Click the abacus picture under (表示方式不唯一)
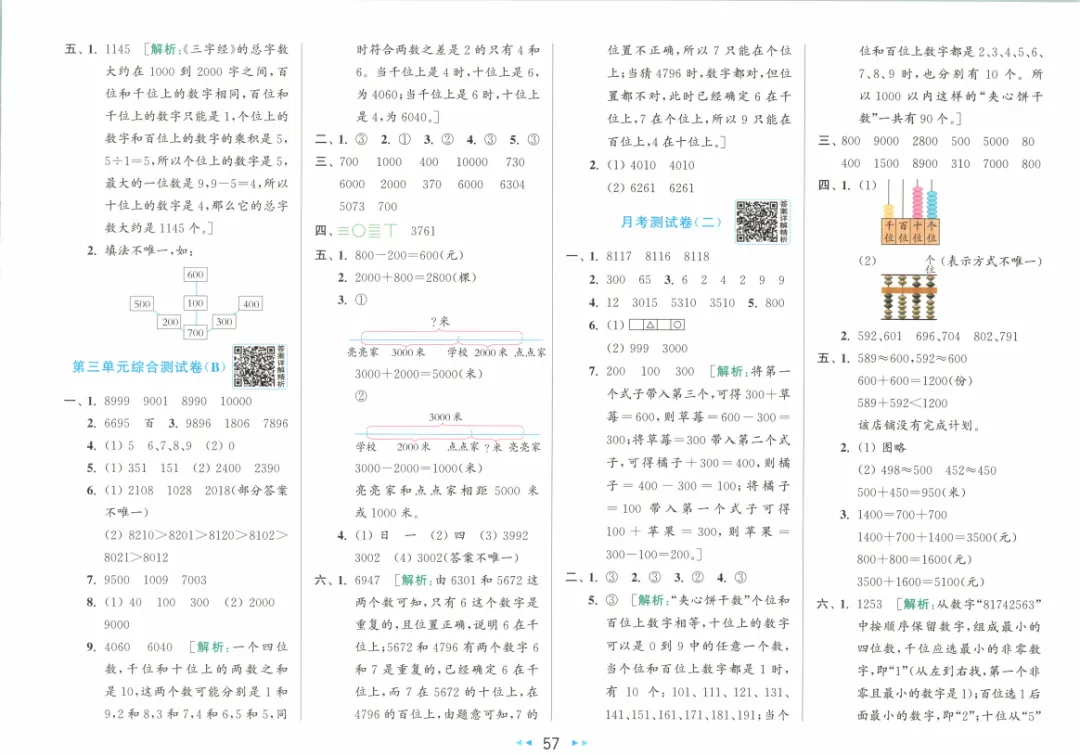This screenshot has height=755, width=1080. coord(910,297)
